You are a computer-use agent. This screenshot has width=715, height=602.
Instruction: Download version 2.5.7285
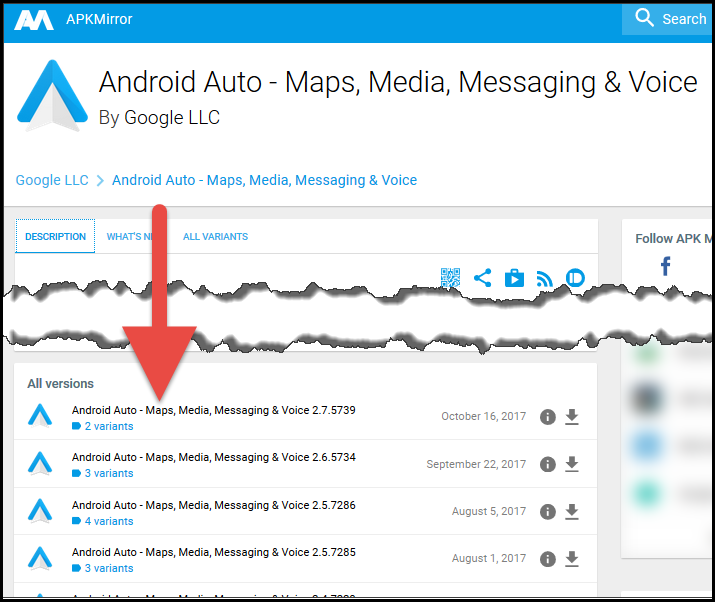pos(572,559)
